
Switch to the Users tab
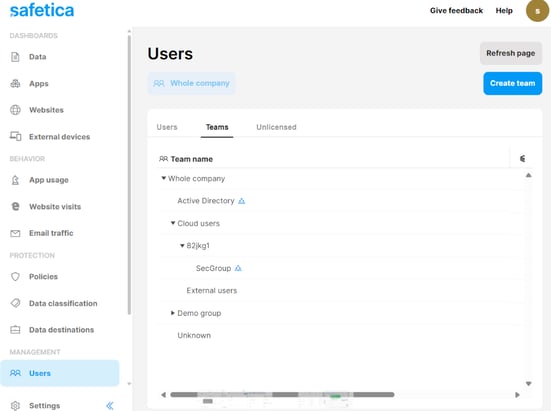(167, 127)
